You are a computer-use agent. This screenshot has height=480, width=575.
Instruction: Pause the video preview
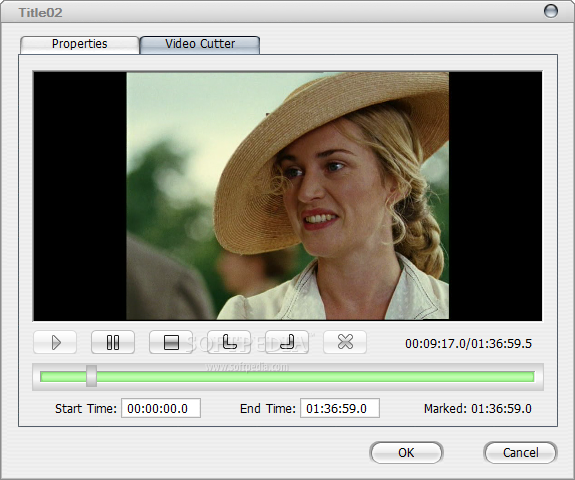[x=113, y=342]
